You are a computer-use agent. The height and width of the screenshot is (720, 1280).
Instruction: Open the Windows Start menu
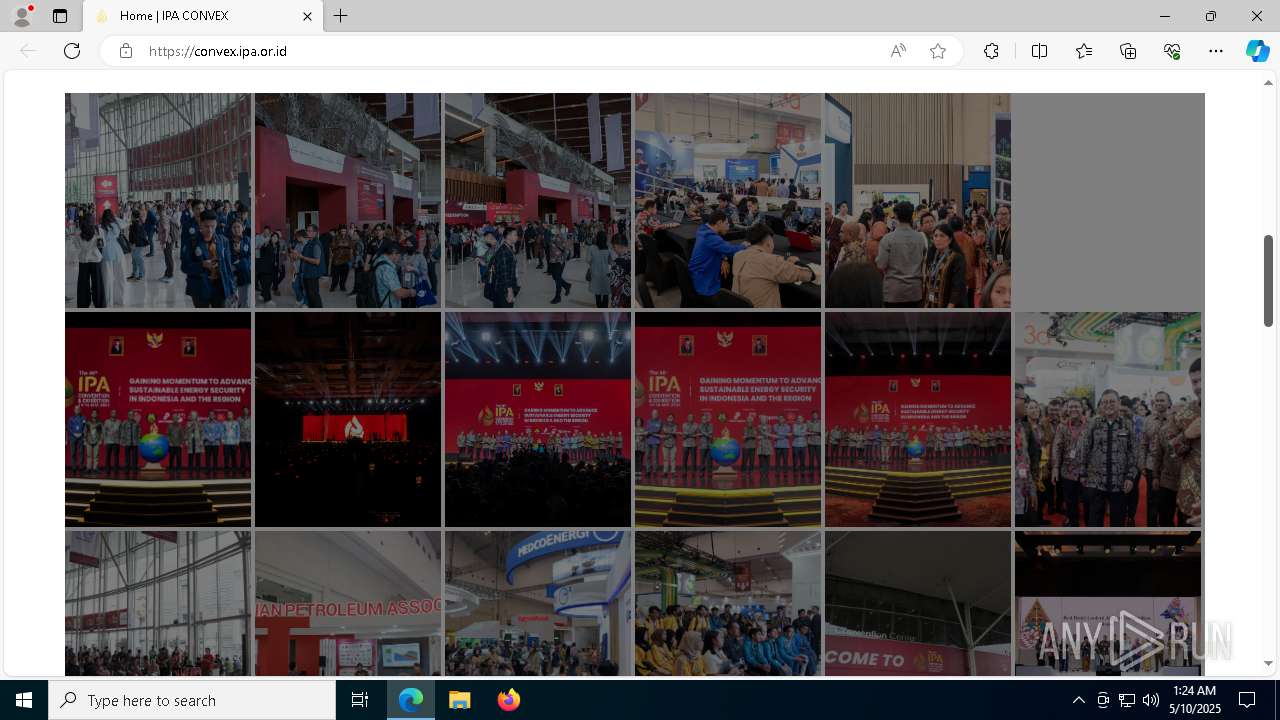coord(24,700)
